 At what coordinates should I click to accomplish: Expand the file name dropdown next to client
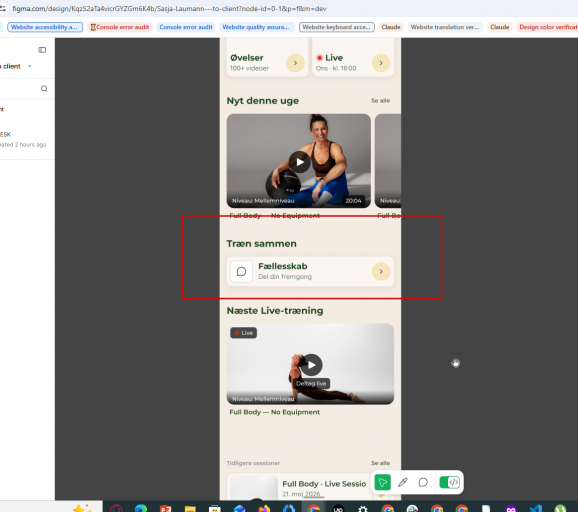(x=29, y=66)
